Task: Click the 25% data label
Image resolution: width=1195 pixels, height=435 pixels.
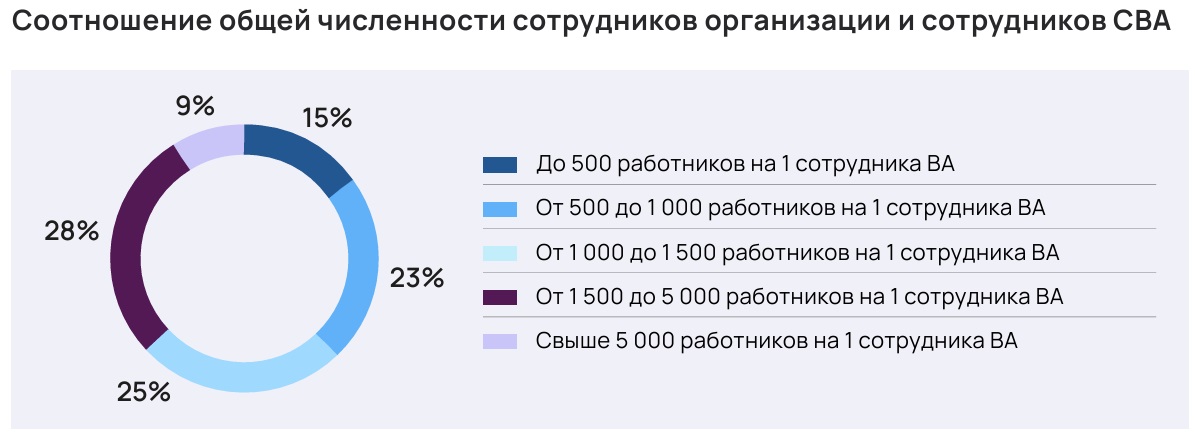Action: (x=144, y=392)
